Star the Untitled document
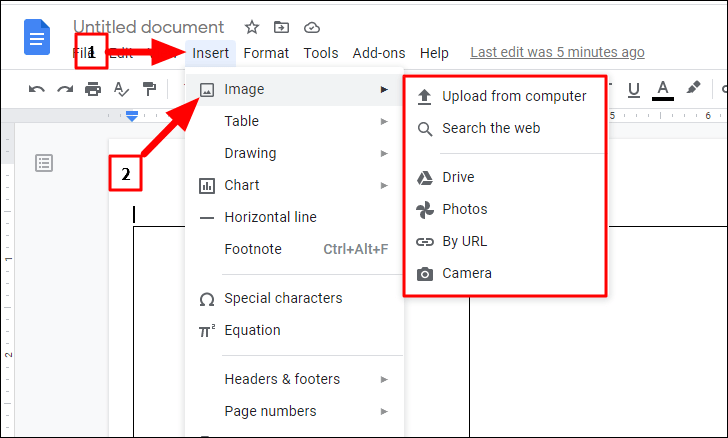Screen dimensions: 728x438 [252, 27]
